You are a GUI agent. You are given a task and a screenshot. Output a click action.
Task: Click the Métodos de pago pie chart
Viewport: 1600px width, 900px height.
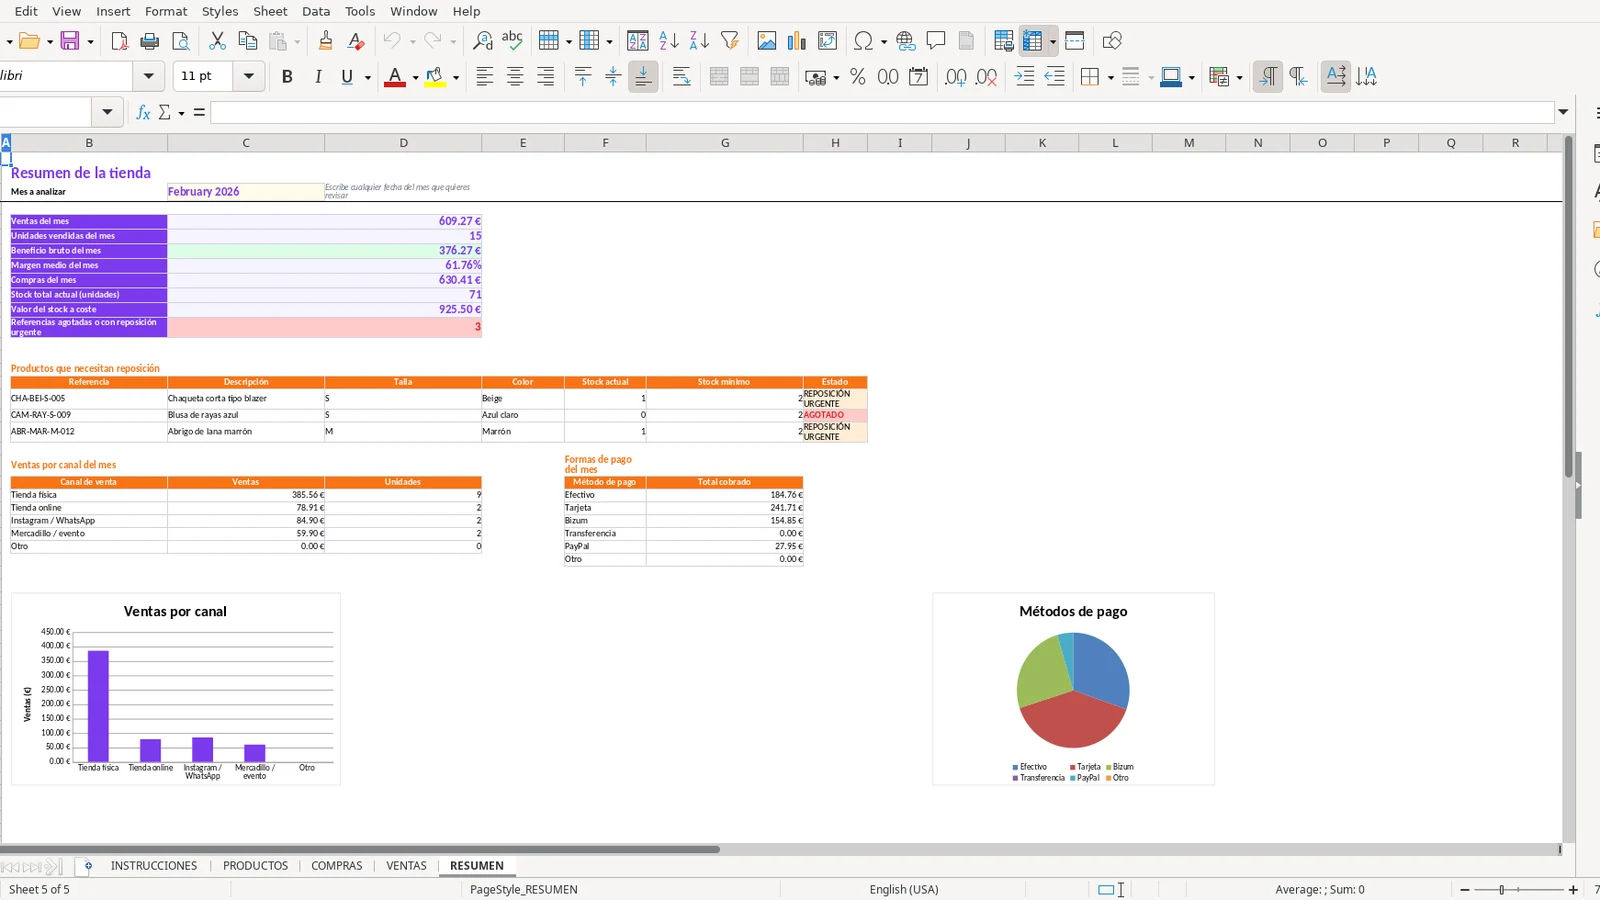tap(1073, 689)
